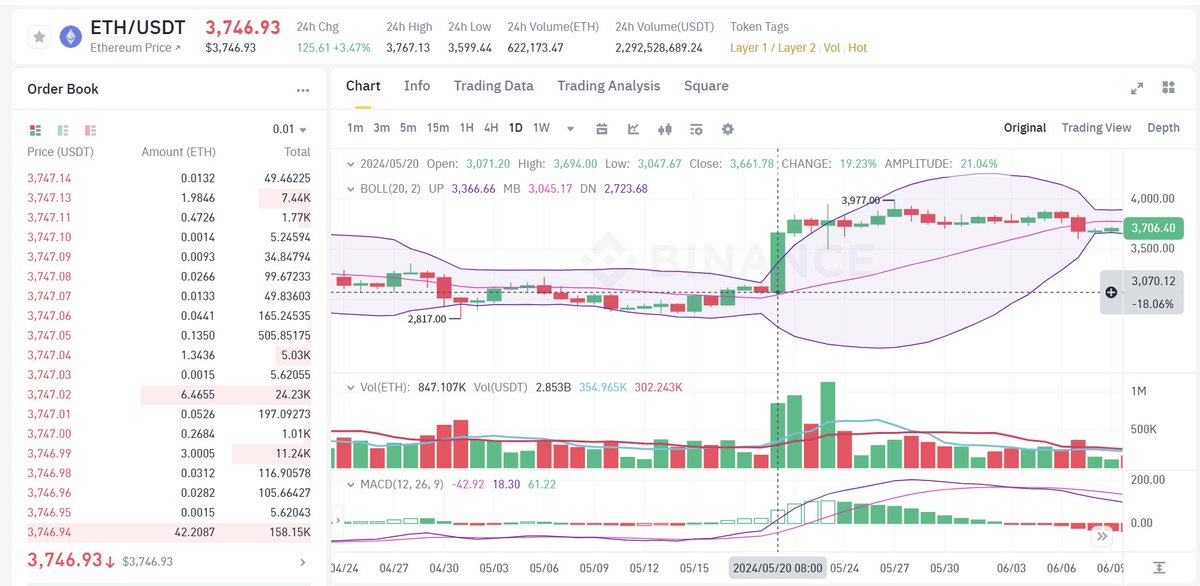The width and height of the screenshot is (1200, 586).
Task: Open the Vol token tag
Action: click(832, 48)
